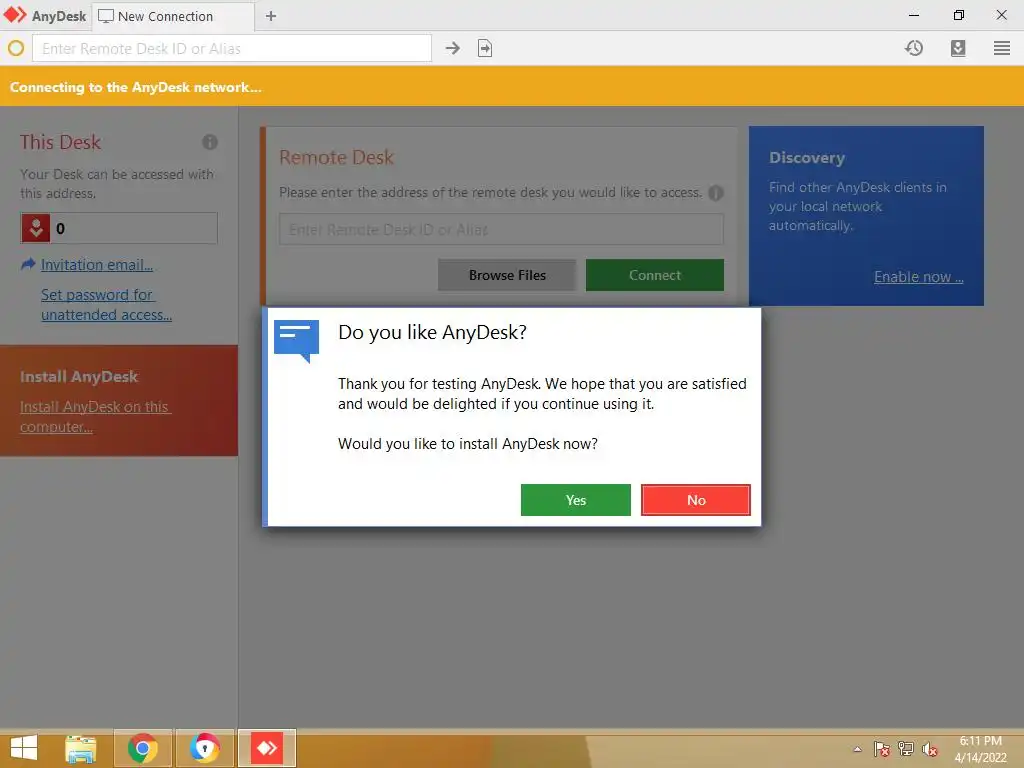Click the connection status circle indicator
1024x768 pixels.
(x=16, y=48)
